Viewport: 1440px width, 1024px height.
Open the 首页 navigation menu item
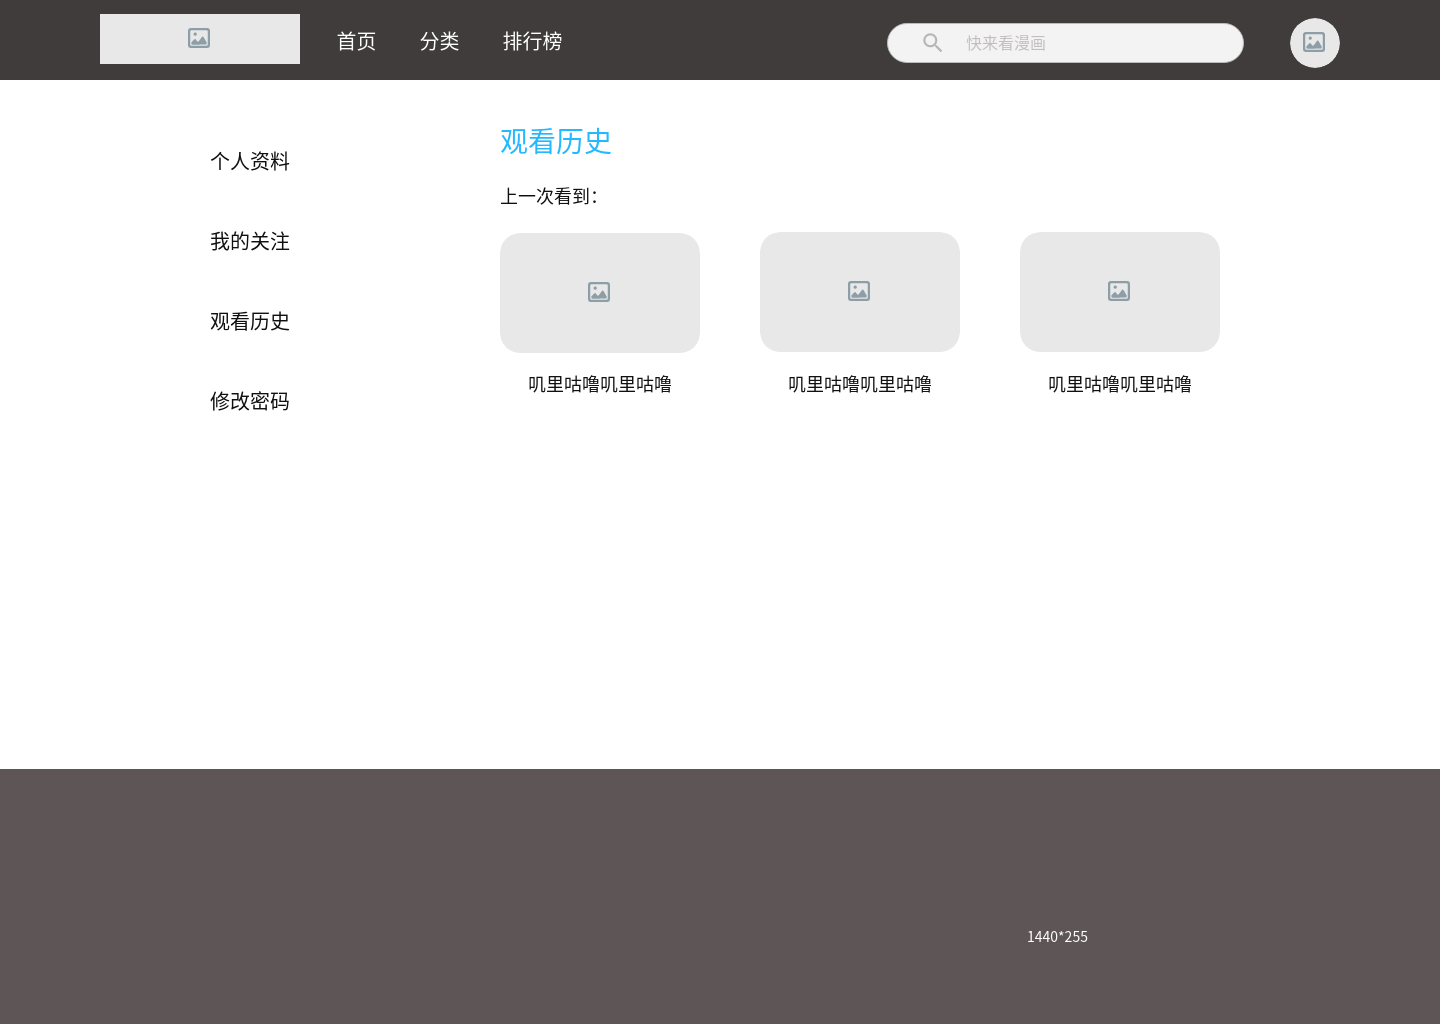point(355,41)
